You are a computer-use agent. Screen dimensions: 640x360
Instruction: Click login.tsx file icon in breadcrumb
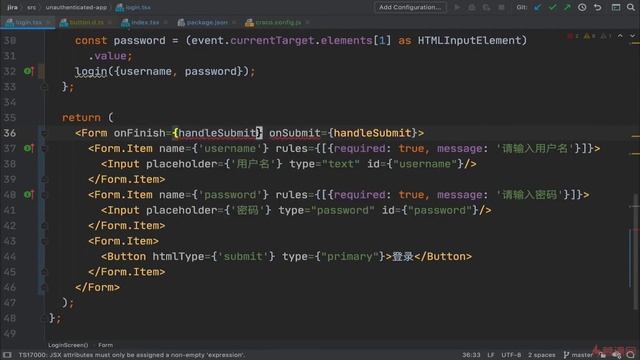(120, 7)
